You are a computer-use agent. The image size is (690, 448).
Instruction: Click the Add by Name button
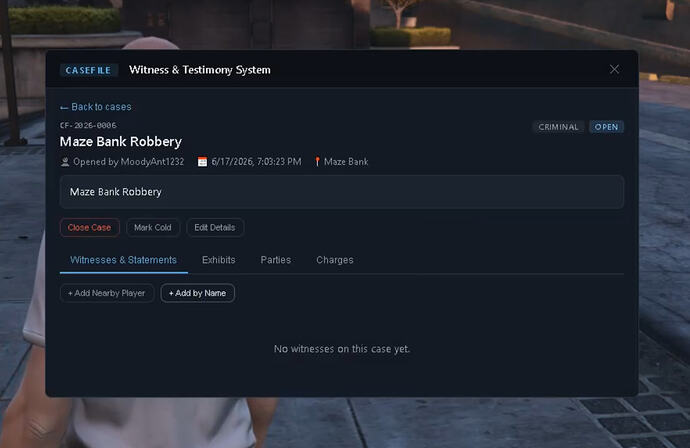[198, 293]
